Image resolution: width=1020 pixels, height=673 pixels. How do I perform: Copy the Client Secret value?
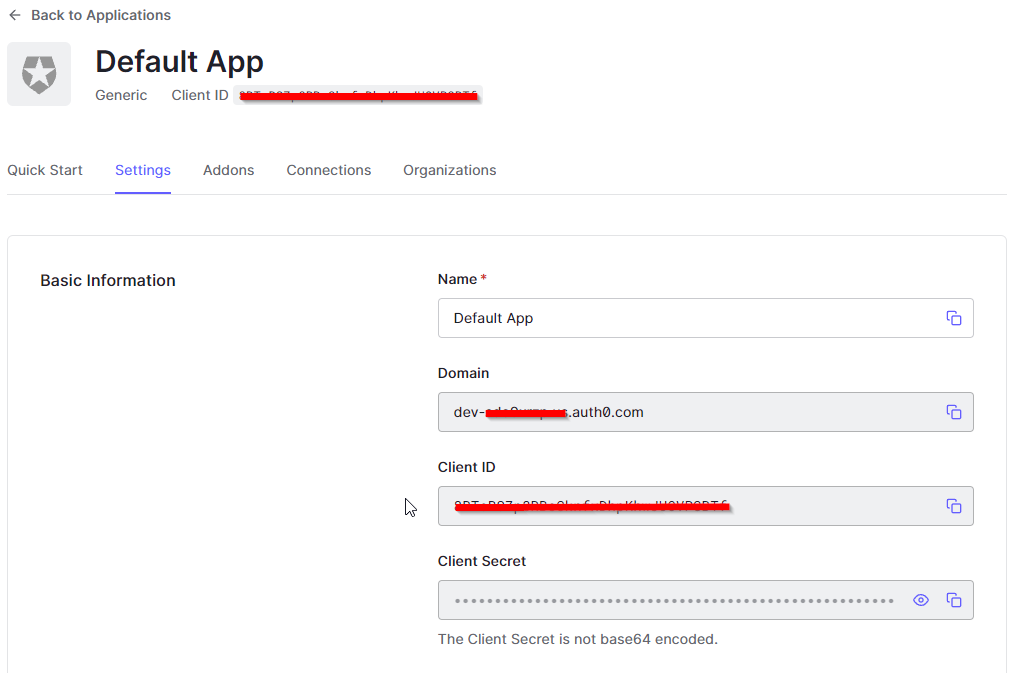953,600
